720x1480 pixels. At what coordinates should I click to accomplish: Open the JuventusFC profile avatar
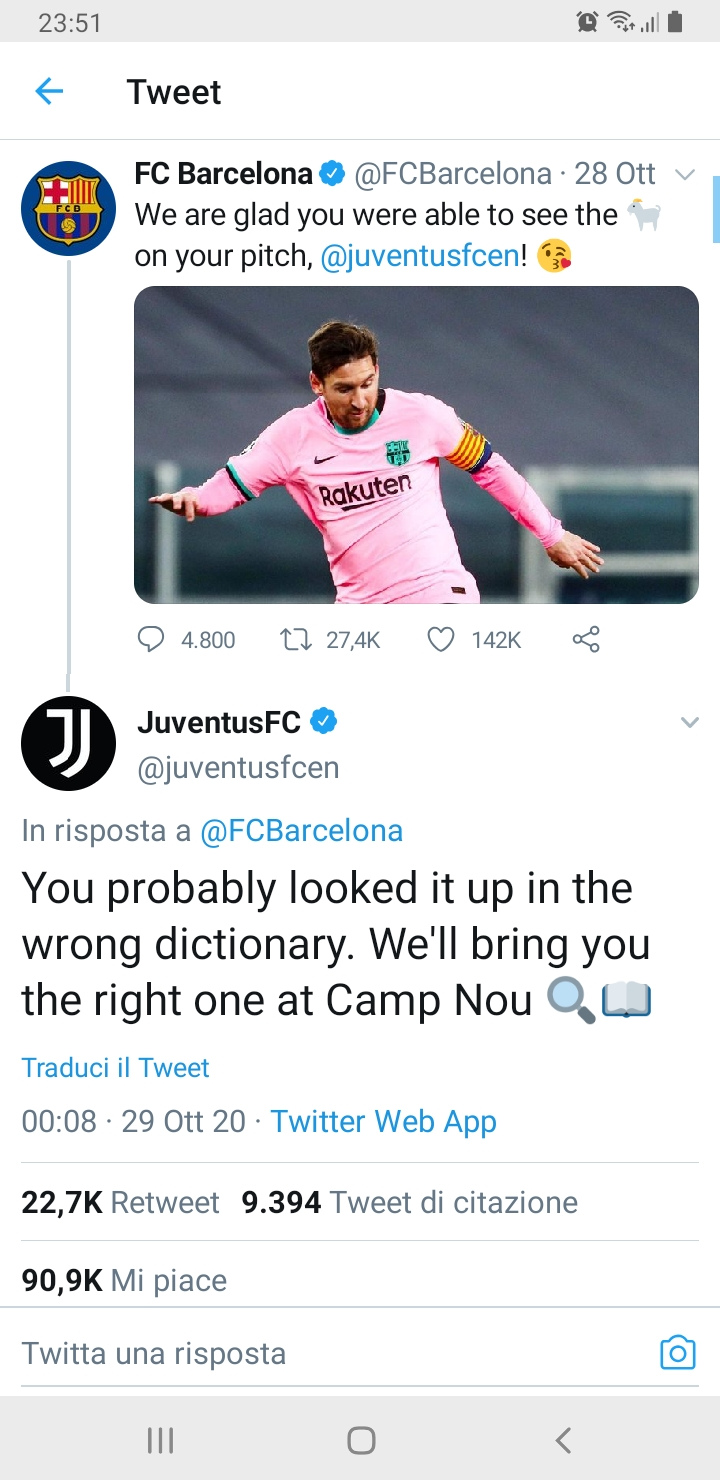(68, 743)
